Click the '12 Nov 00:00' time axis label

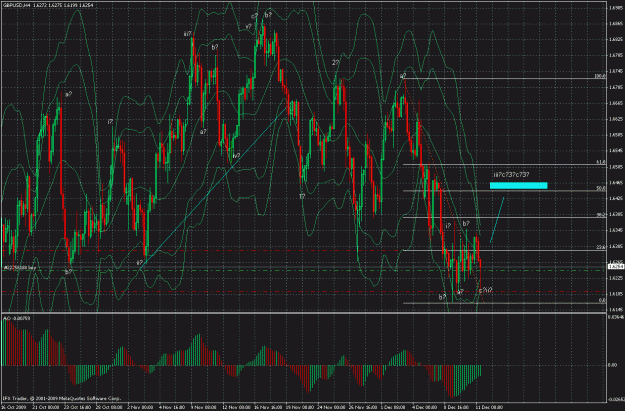(236, 407)
